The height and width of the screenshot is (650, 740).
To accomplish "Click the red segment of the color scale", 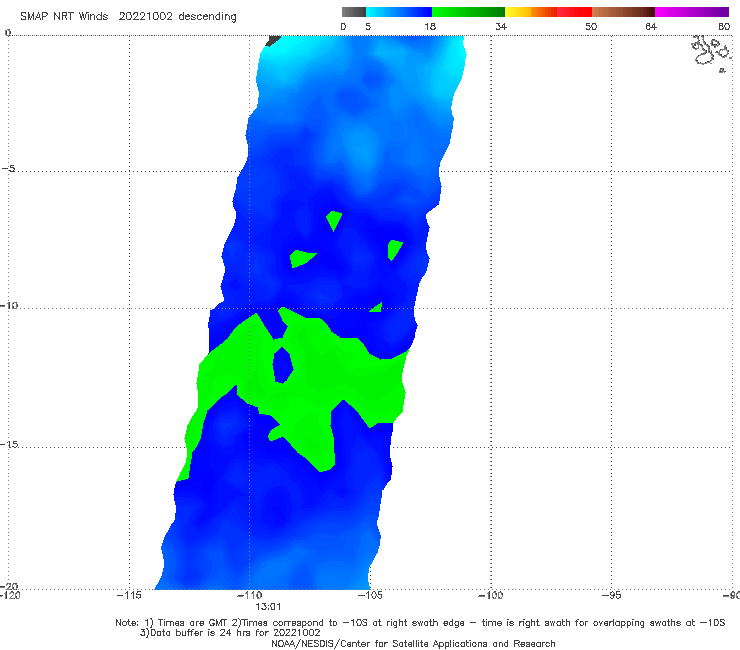I will (x=574, y=12).
